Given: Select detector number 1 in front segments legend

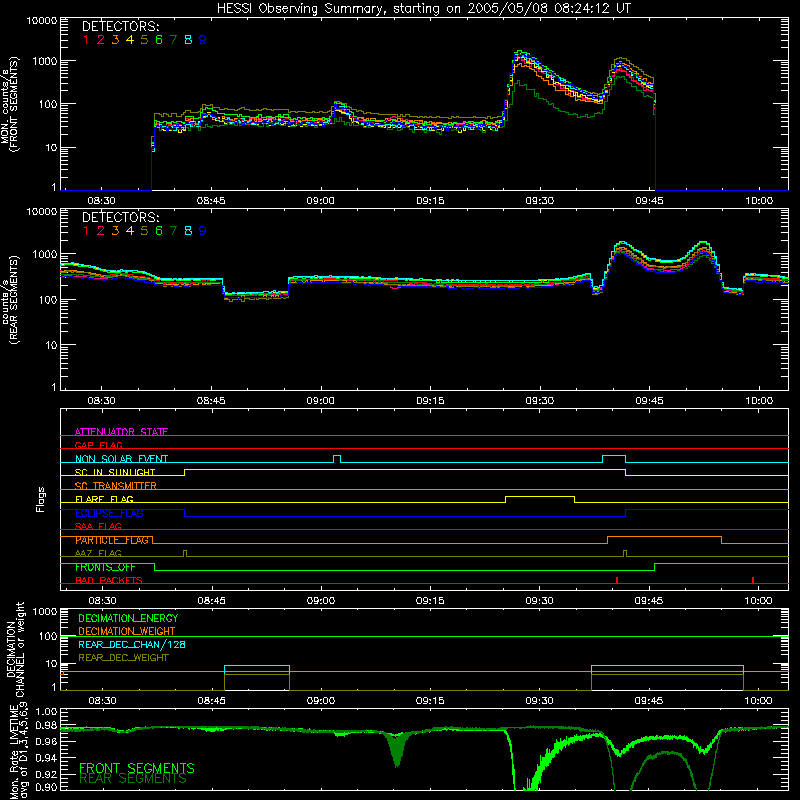Looking at the screenshot, I should [x=86, y=40].
